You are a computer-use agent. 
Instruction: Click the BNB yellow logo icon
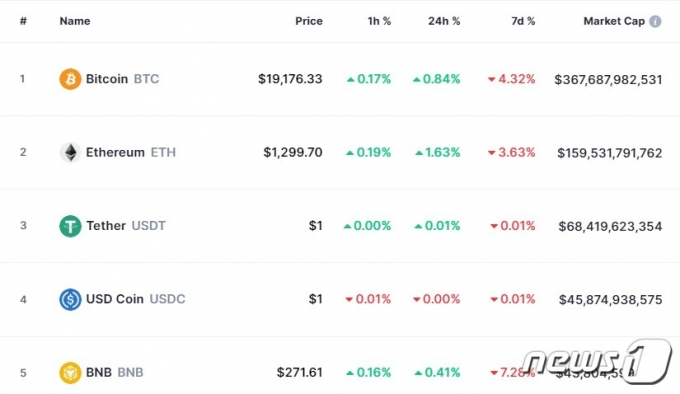[x=70, y=373]
